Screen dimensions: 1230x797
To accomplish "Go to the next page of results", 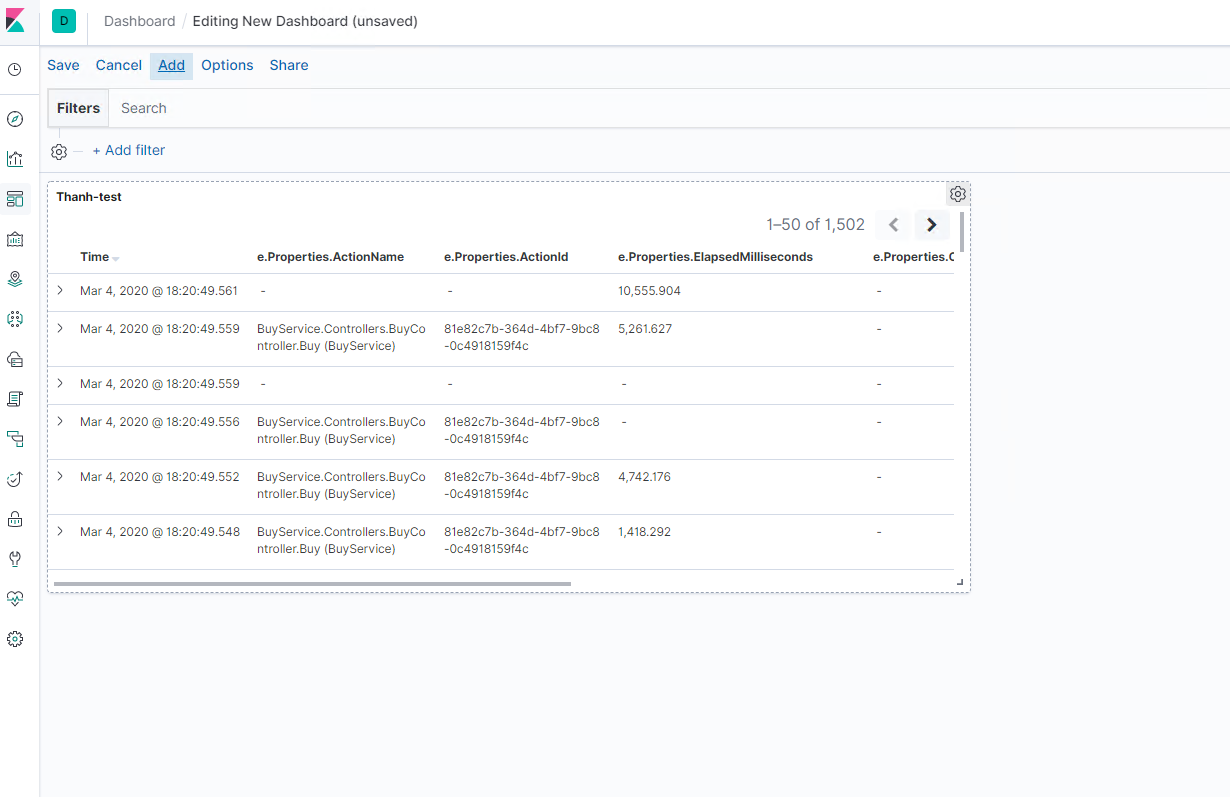I will pyautogui.click(x=931, y=224).
